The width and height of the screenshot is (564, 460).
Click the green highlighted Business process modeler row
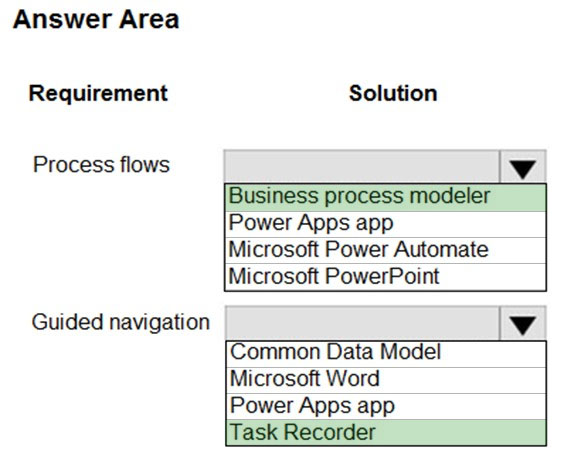[385, 197]
